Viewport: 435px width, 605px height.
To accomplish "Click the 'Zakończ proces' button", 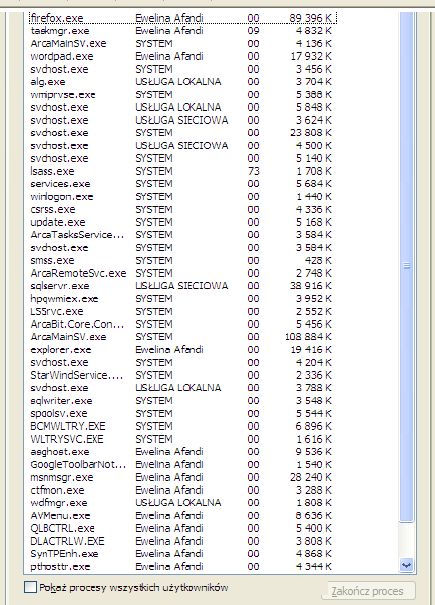I will coord(368,591).
